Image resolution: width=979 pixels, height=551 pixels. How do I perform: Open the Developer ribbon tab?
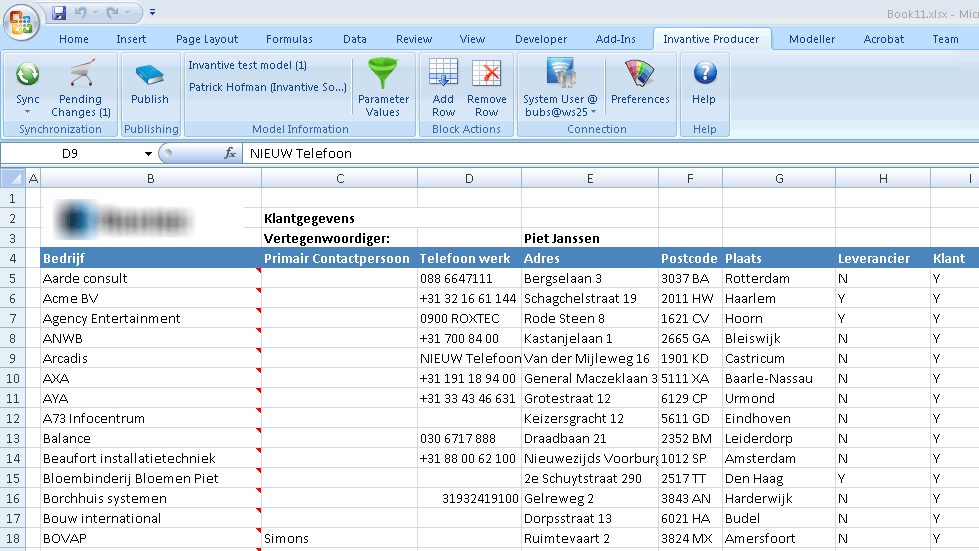pos(541,39)
